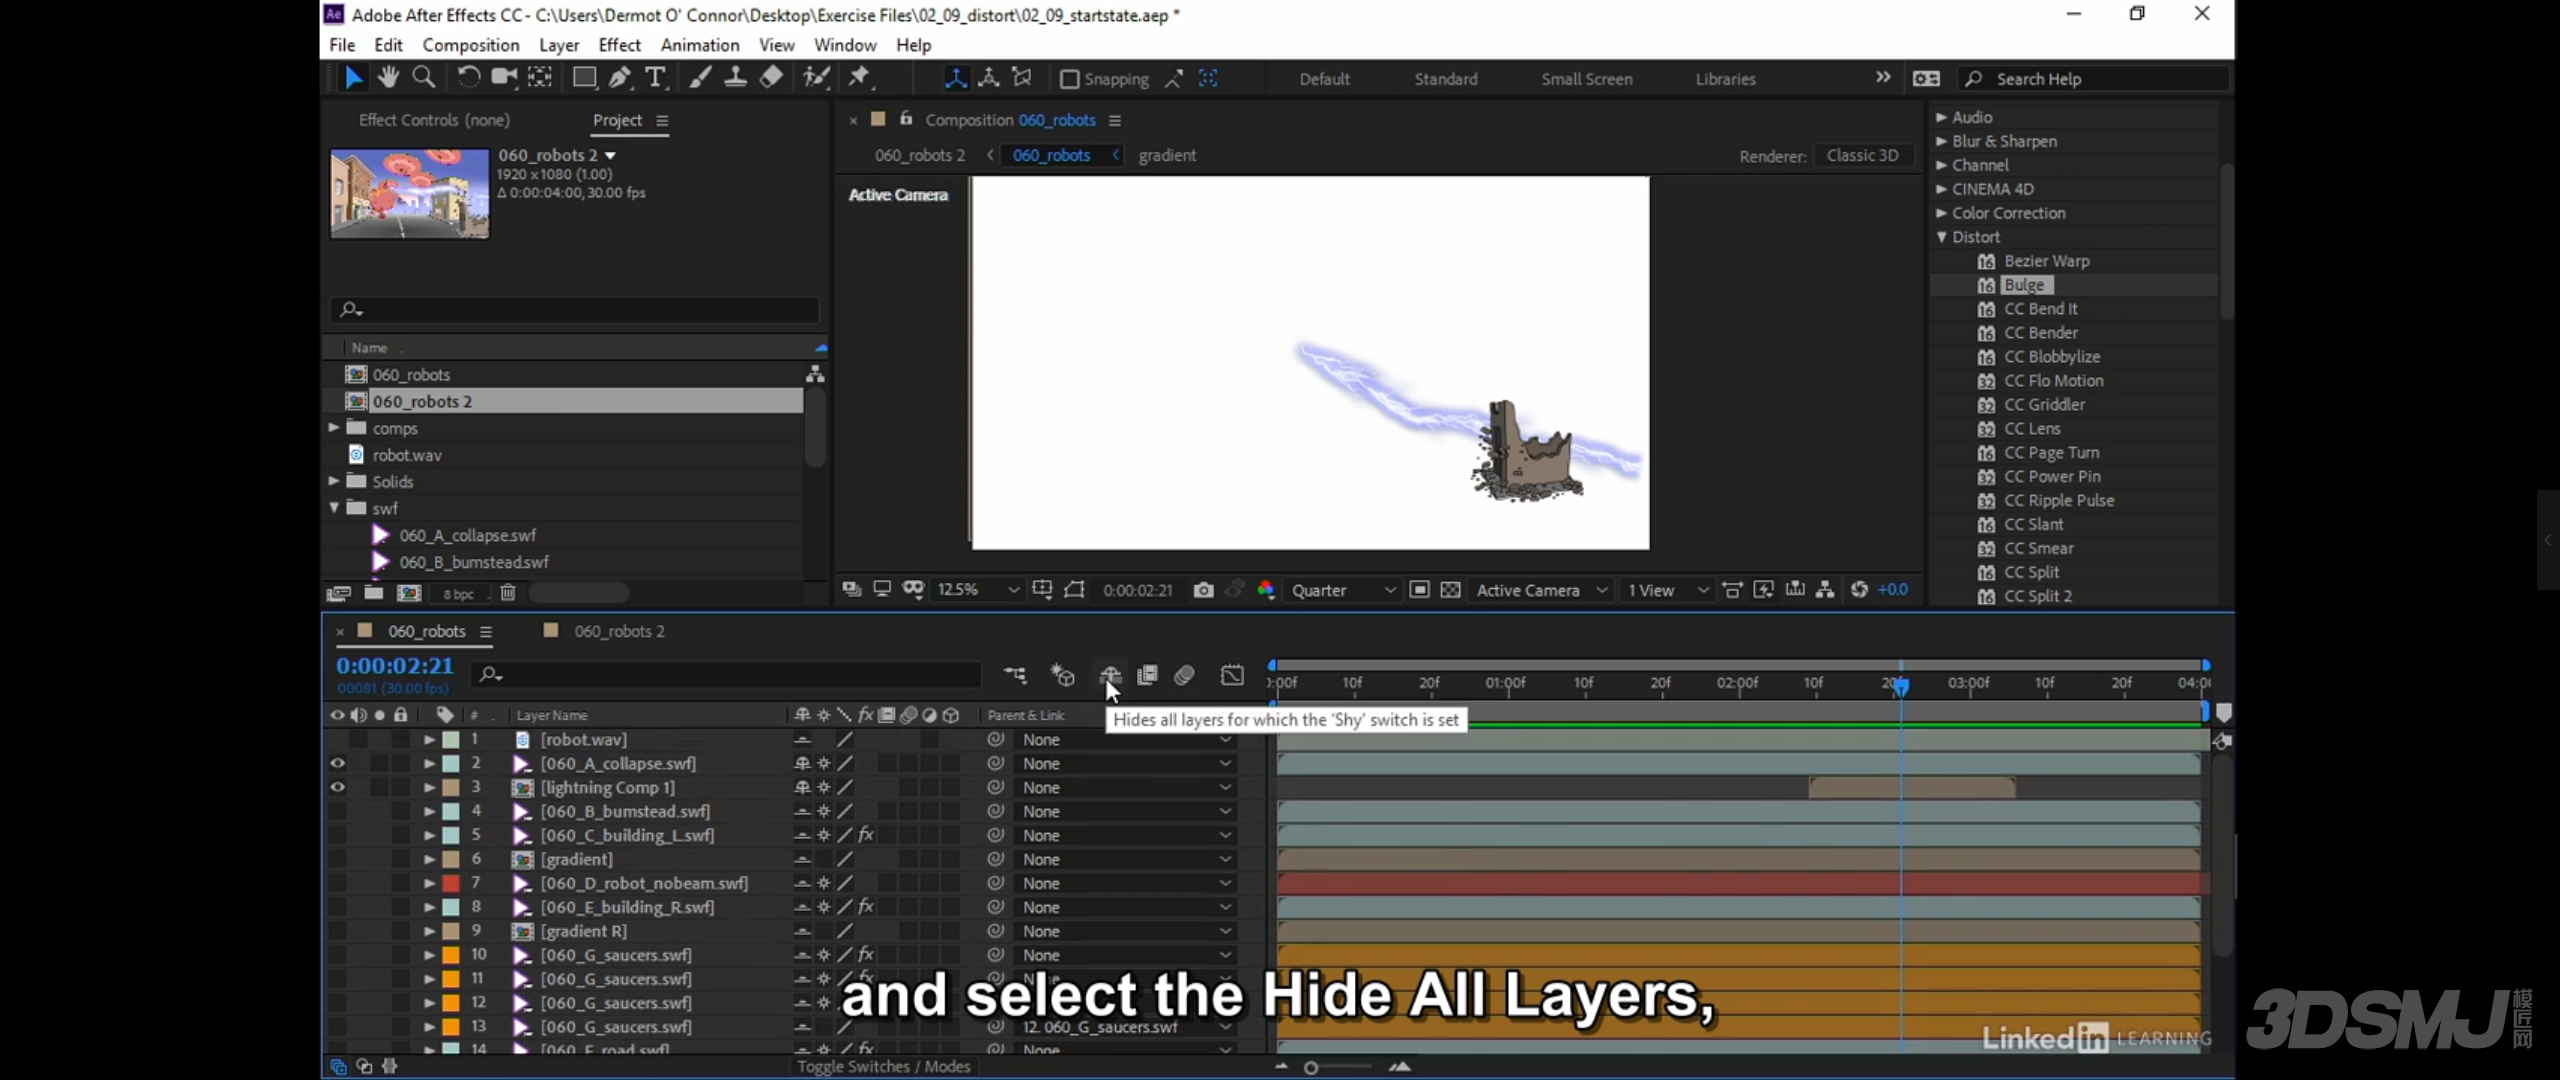The image size is (2560, 1080).
Task: Open the Animation menu
Action: click(x=700, y=45)
